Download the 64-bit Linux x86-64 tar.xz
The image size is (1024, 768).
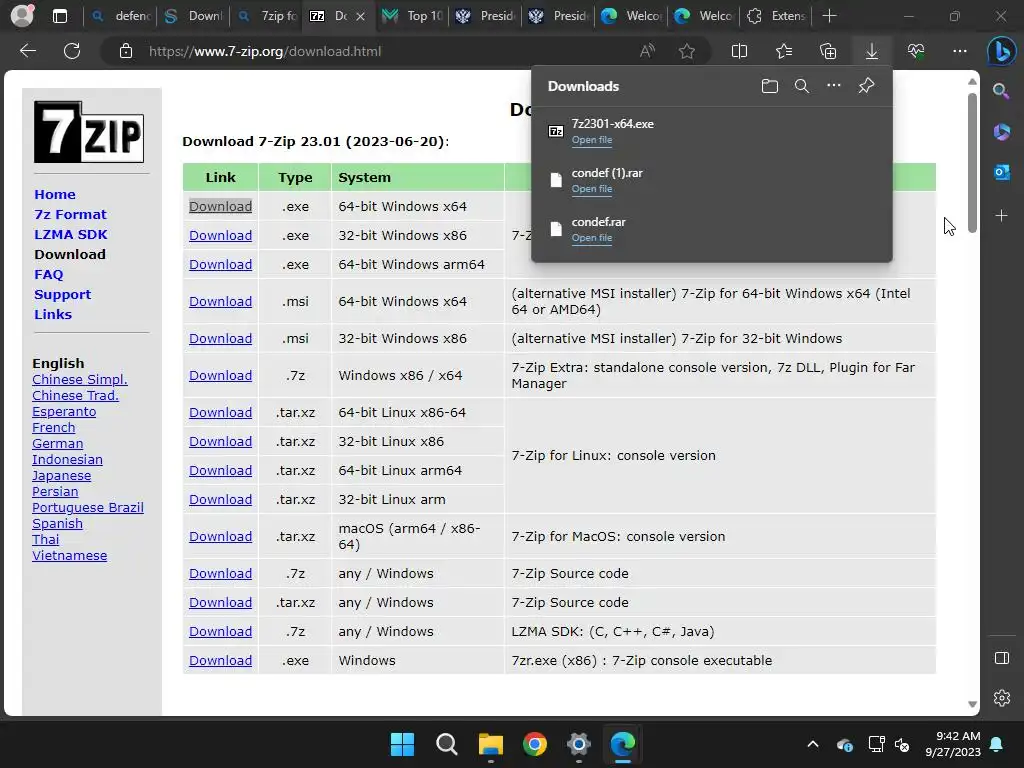[x=220, y=413]
